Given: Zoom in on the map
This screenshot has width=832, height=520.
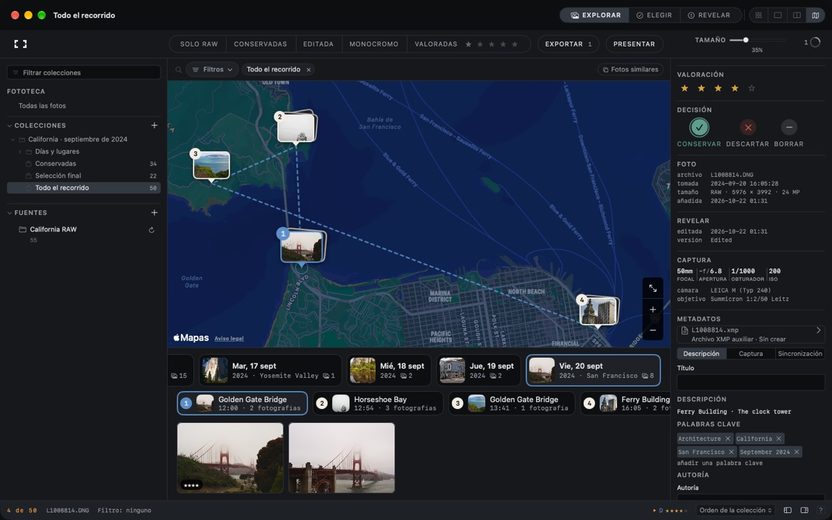Looking at the screenshot, I should pos(653,309).
